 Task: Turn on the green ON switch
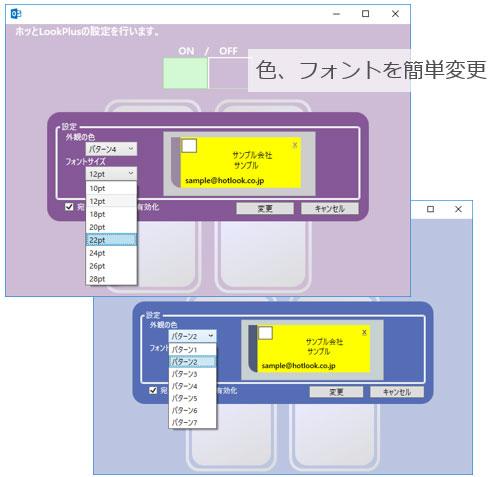pos(185,73)
